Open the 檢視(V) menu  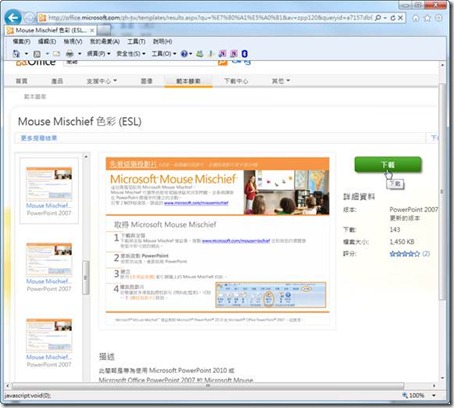tap(73, 41)
